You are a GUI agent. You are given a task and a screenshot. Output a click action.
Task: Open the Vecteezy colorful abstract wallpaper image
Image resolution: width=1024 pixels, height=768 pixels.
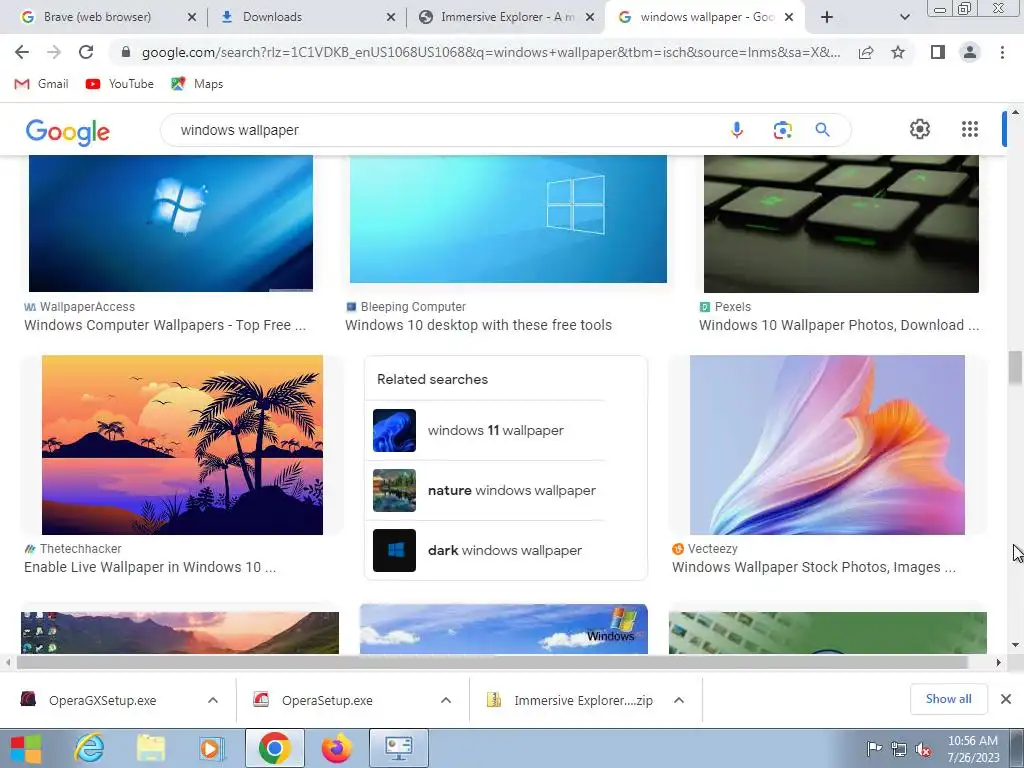827,445
